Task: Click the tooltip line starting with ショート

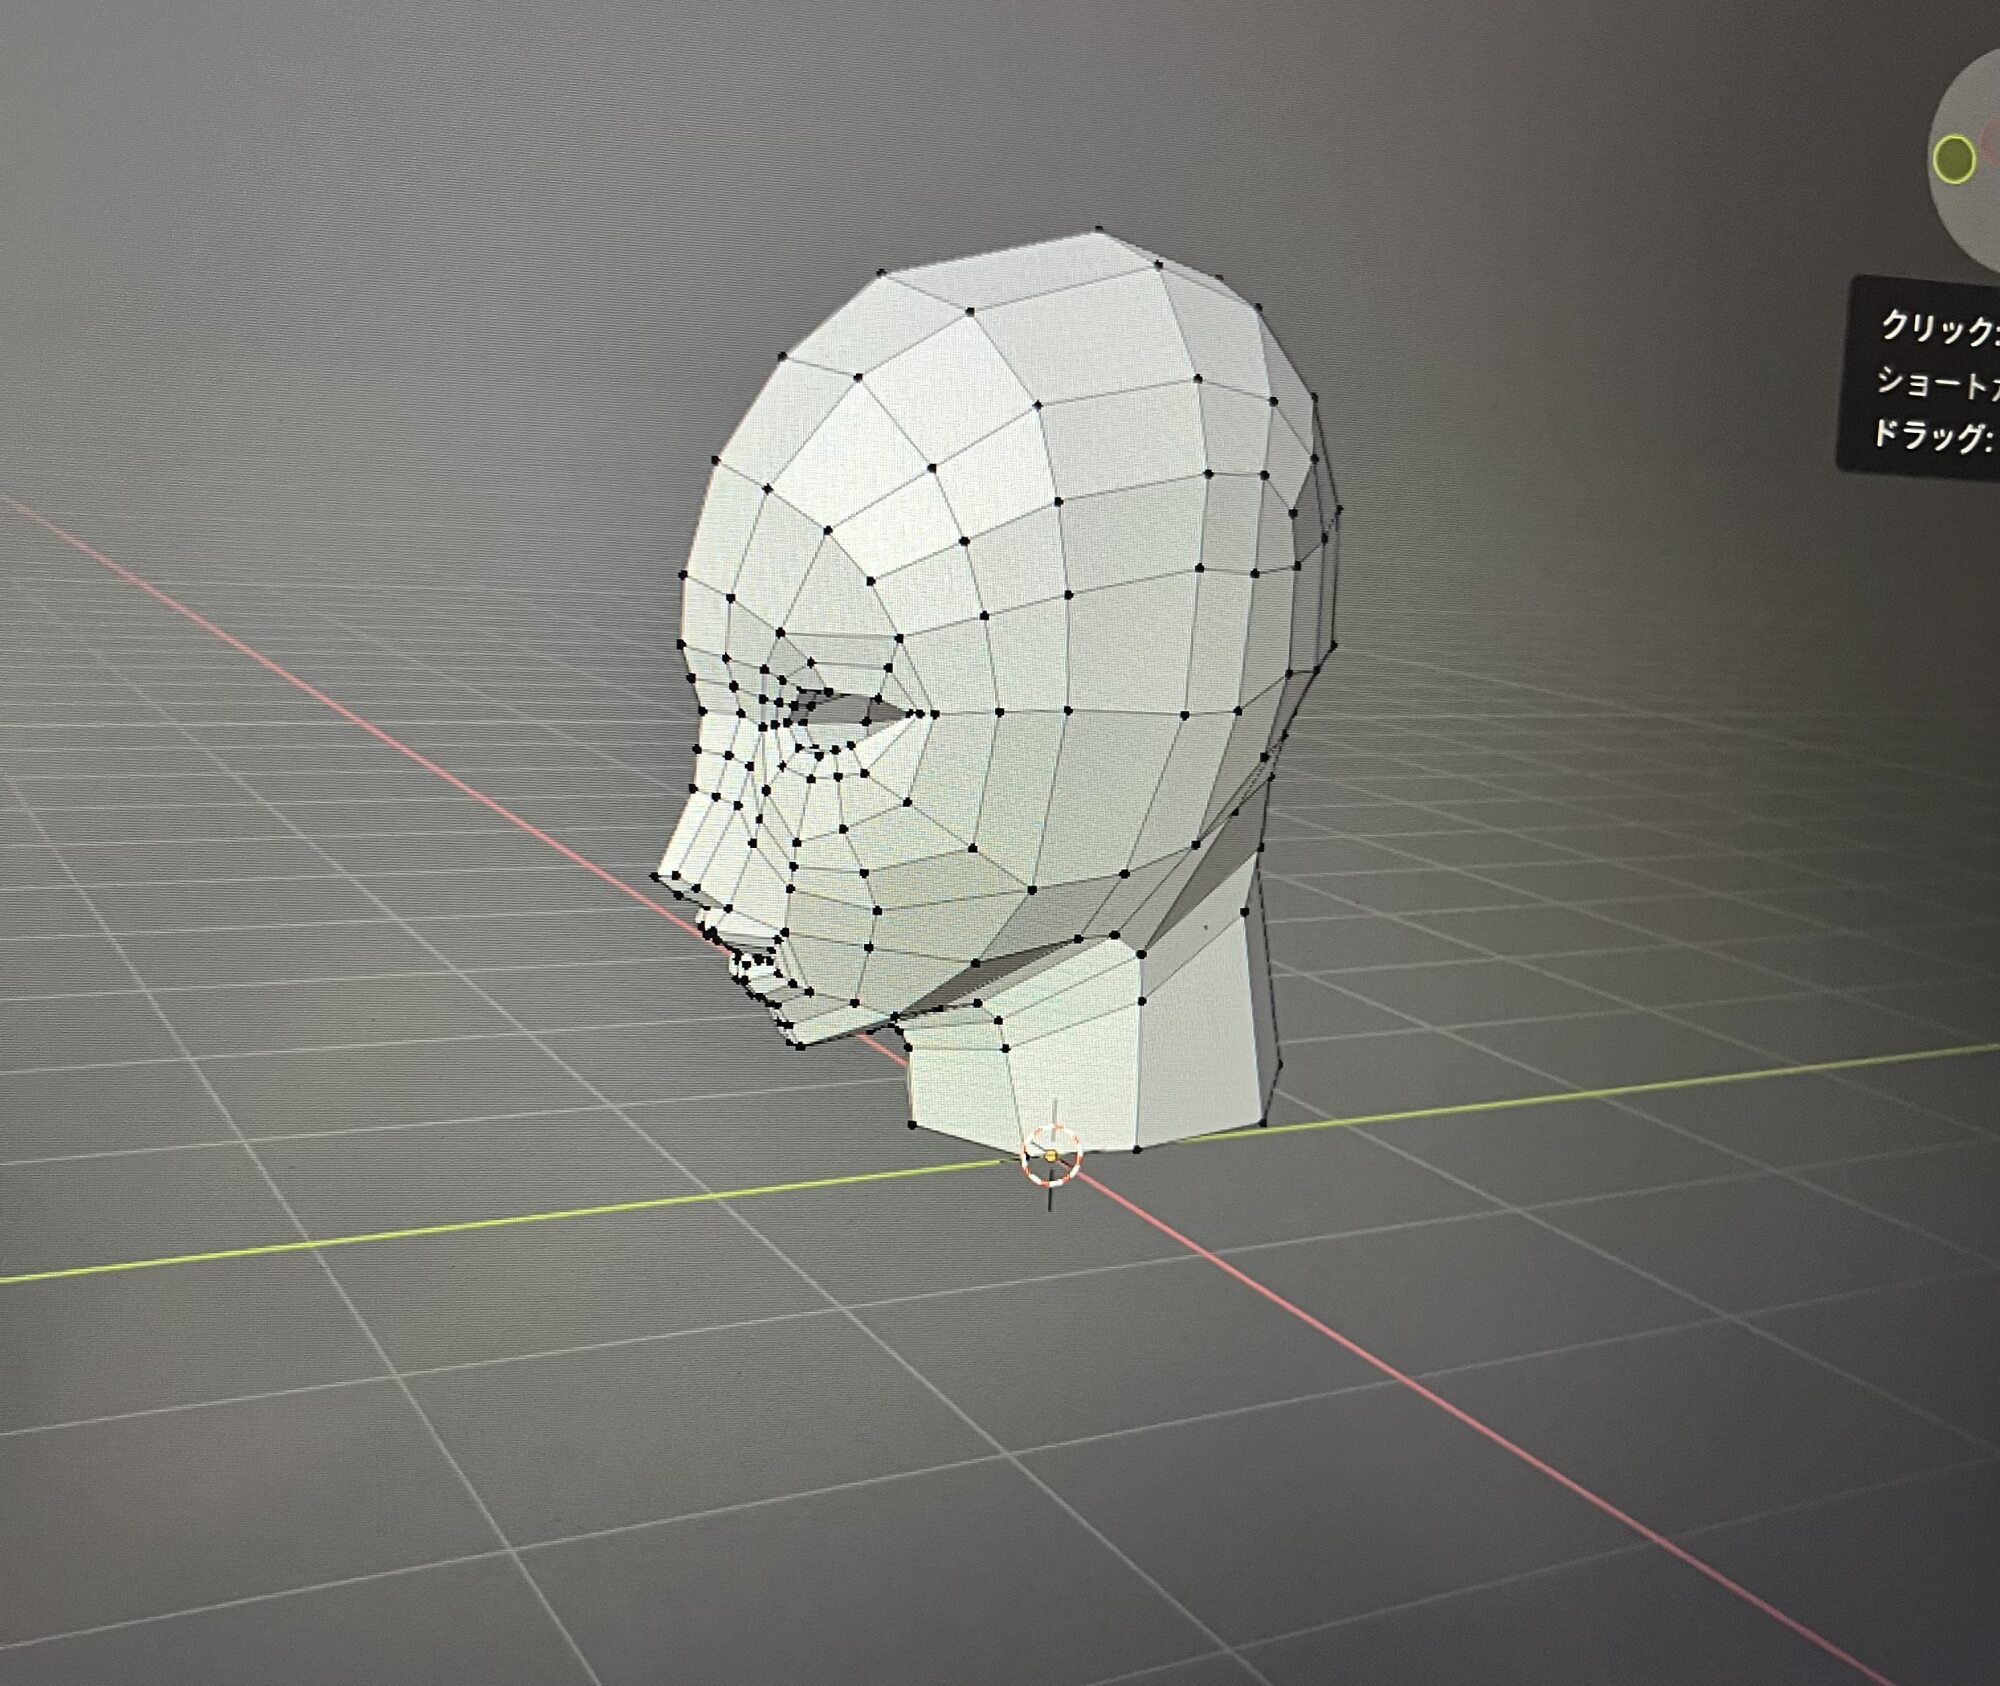Action: point(1936,382)
